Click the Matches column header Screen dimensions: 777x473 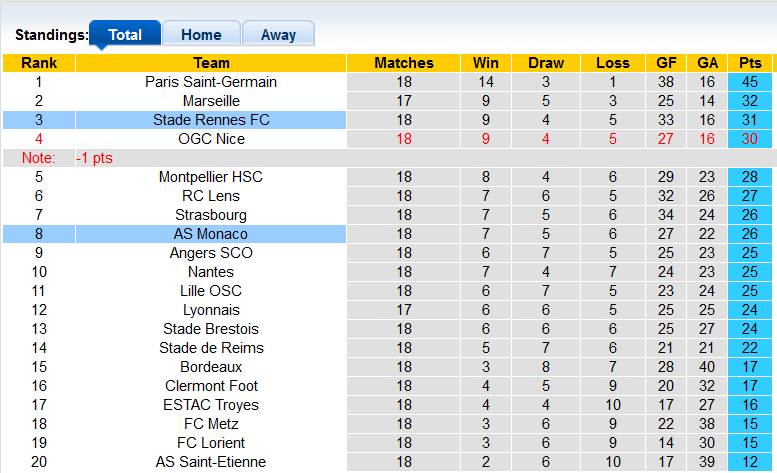click(x=404, y=63)
